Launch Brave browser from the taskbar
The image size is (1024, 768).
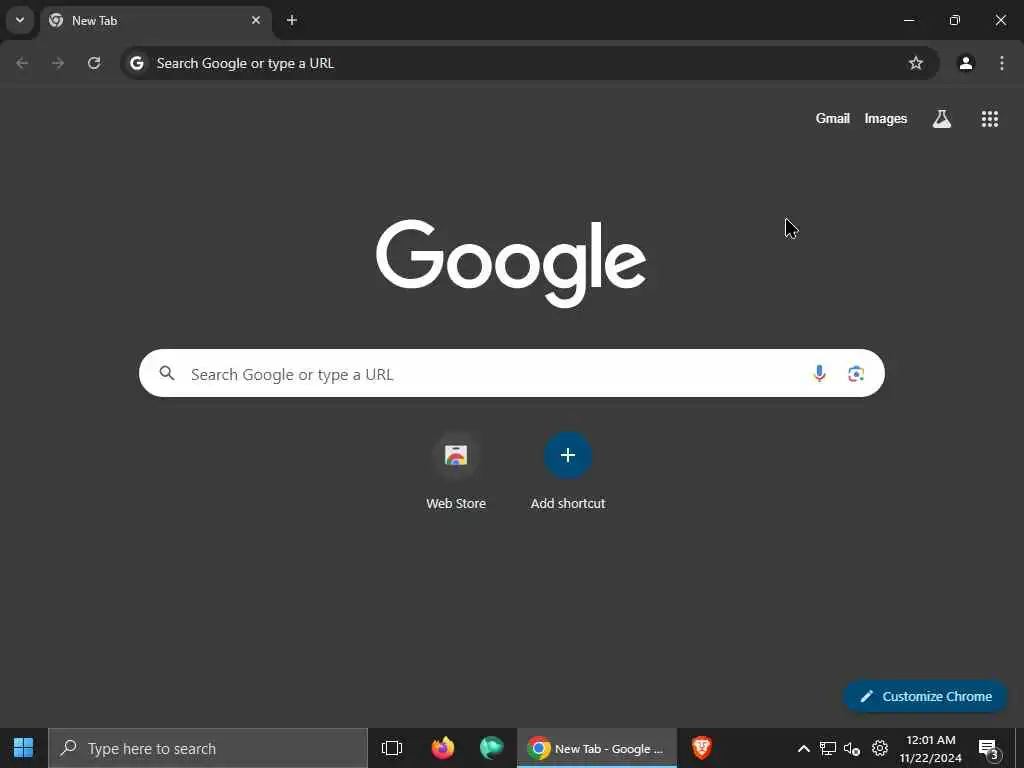(x=702, y=748)
